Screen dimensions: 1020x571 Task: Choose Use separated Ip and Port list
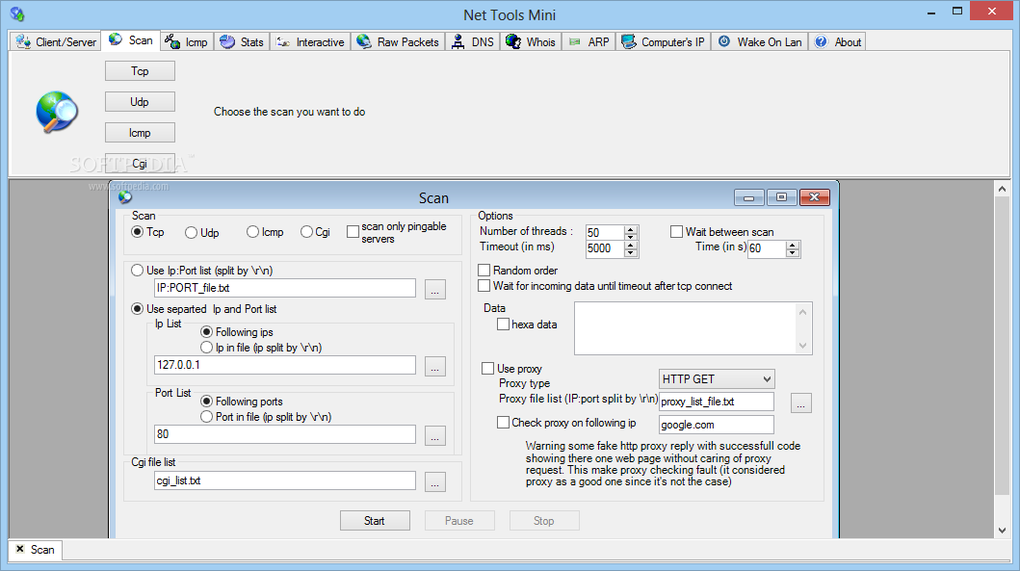[x=137, y=308]
